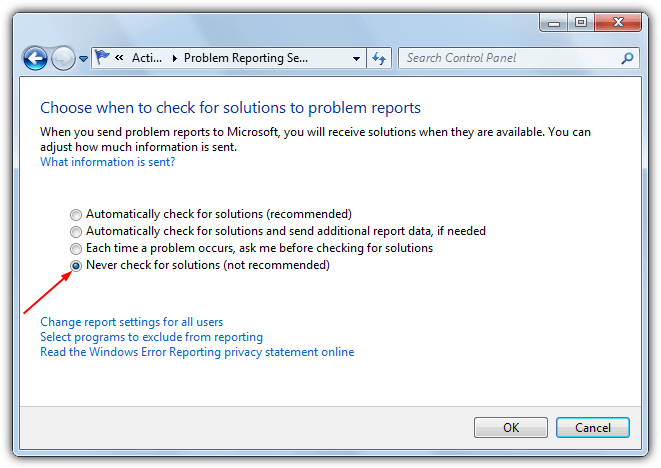Click the Action Center flag icon
The width and height of the screenshot is (661, 468).
tap(102, 57)
